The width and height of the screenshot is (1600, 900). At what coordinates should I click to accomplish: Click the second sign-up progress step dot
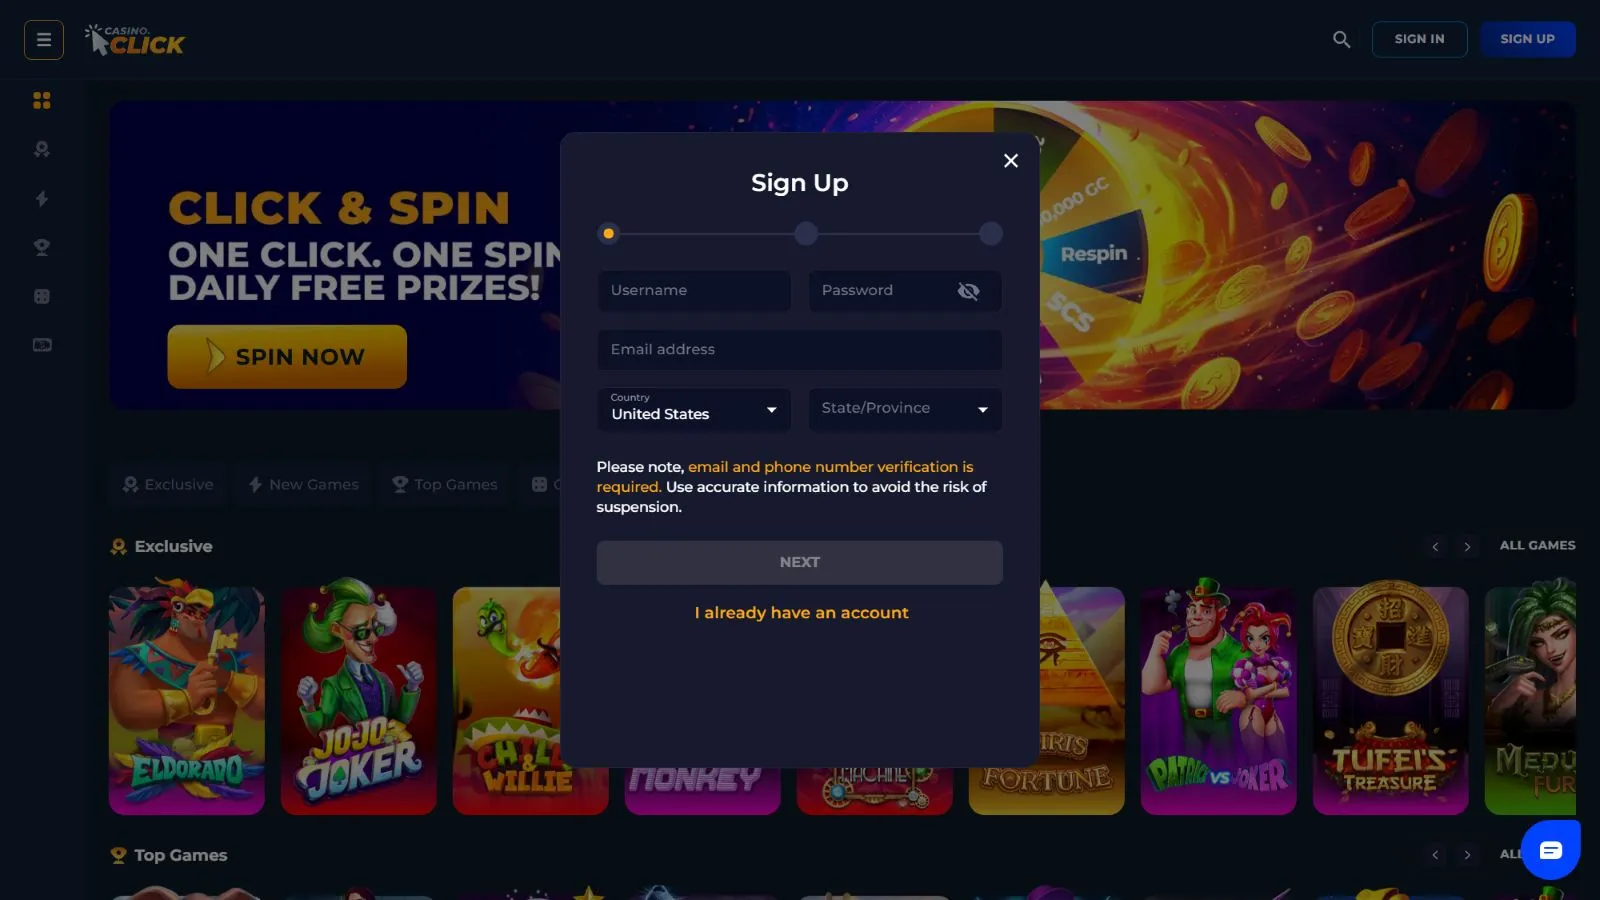coord(806,234)
